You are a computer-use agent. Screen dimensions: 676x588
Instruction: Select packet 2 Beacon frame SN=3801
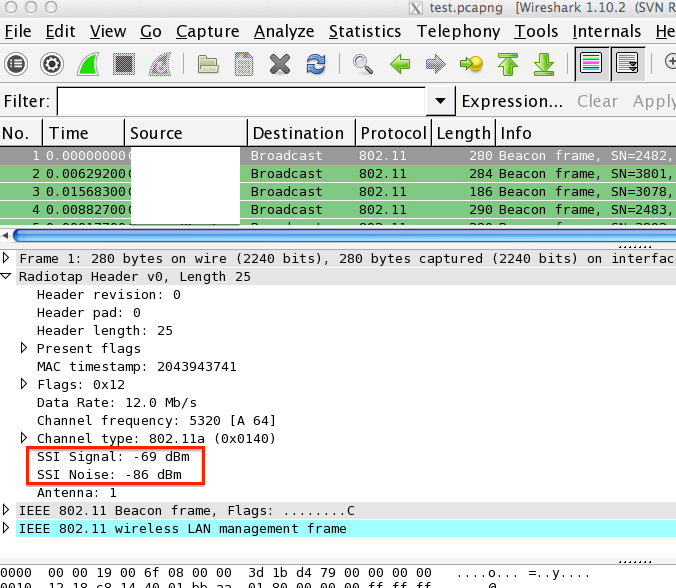coord(338,174)
